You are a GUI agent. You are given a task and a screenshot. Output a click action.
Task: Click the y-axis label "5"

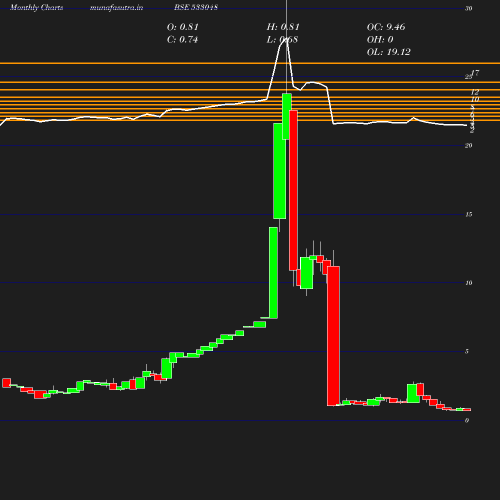(467, 351)
